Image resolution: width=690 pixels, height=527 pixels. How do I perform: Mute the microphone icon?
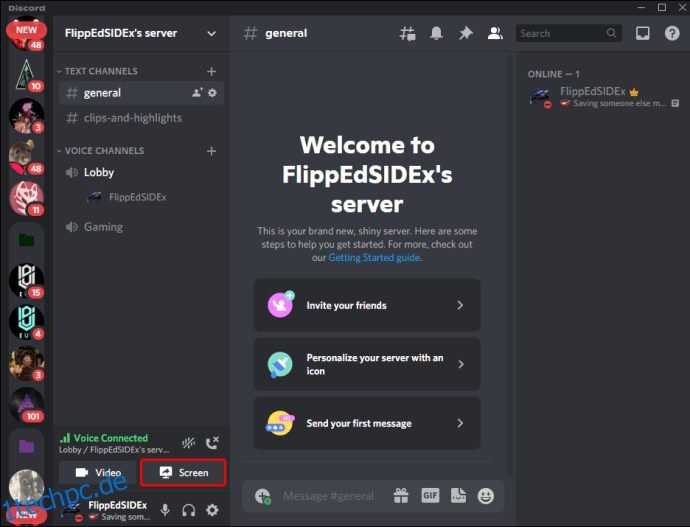(x=165, y=510)
